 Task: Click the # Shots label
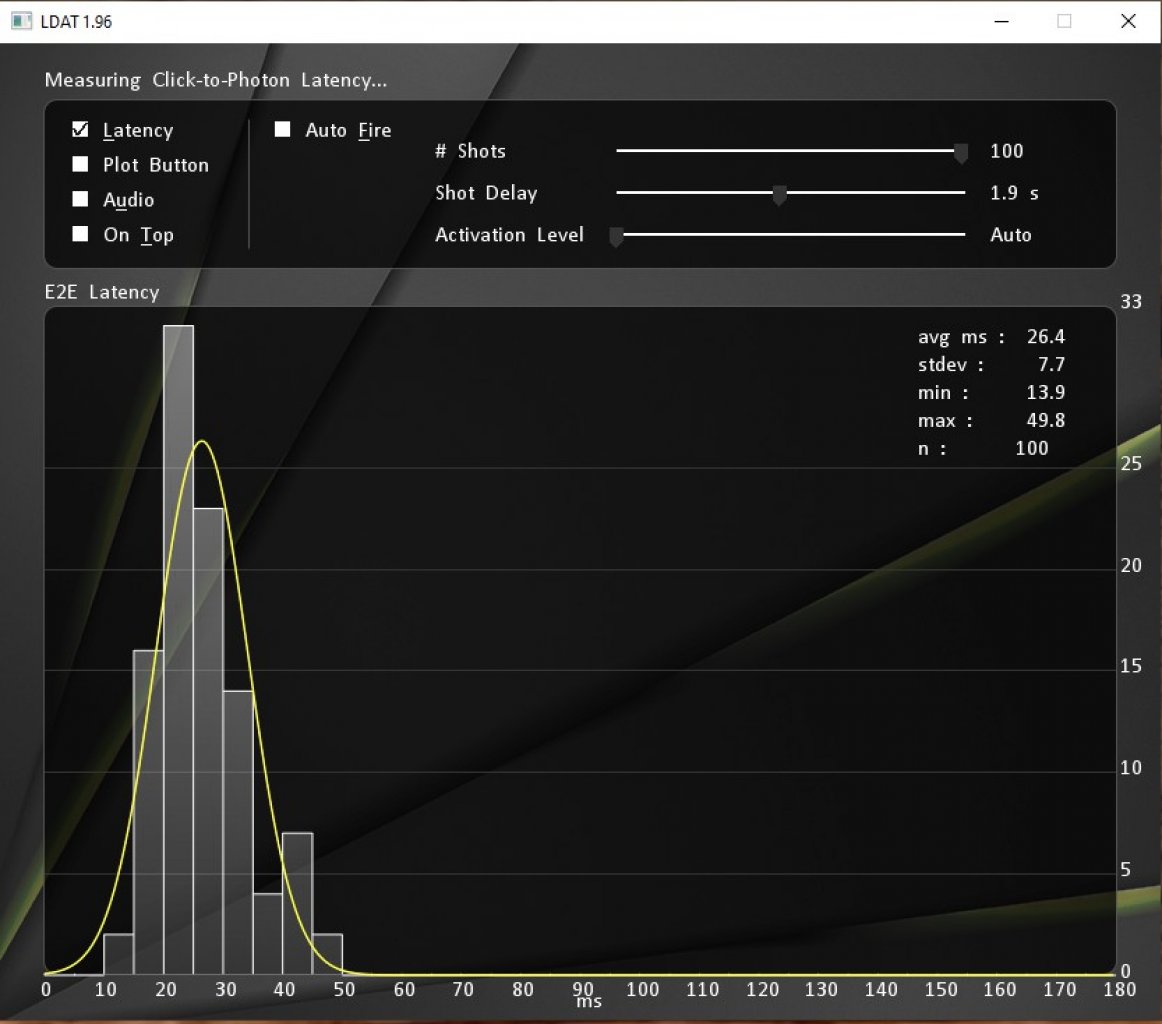coord(471,151)
